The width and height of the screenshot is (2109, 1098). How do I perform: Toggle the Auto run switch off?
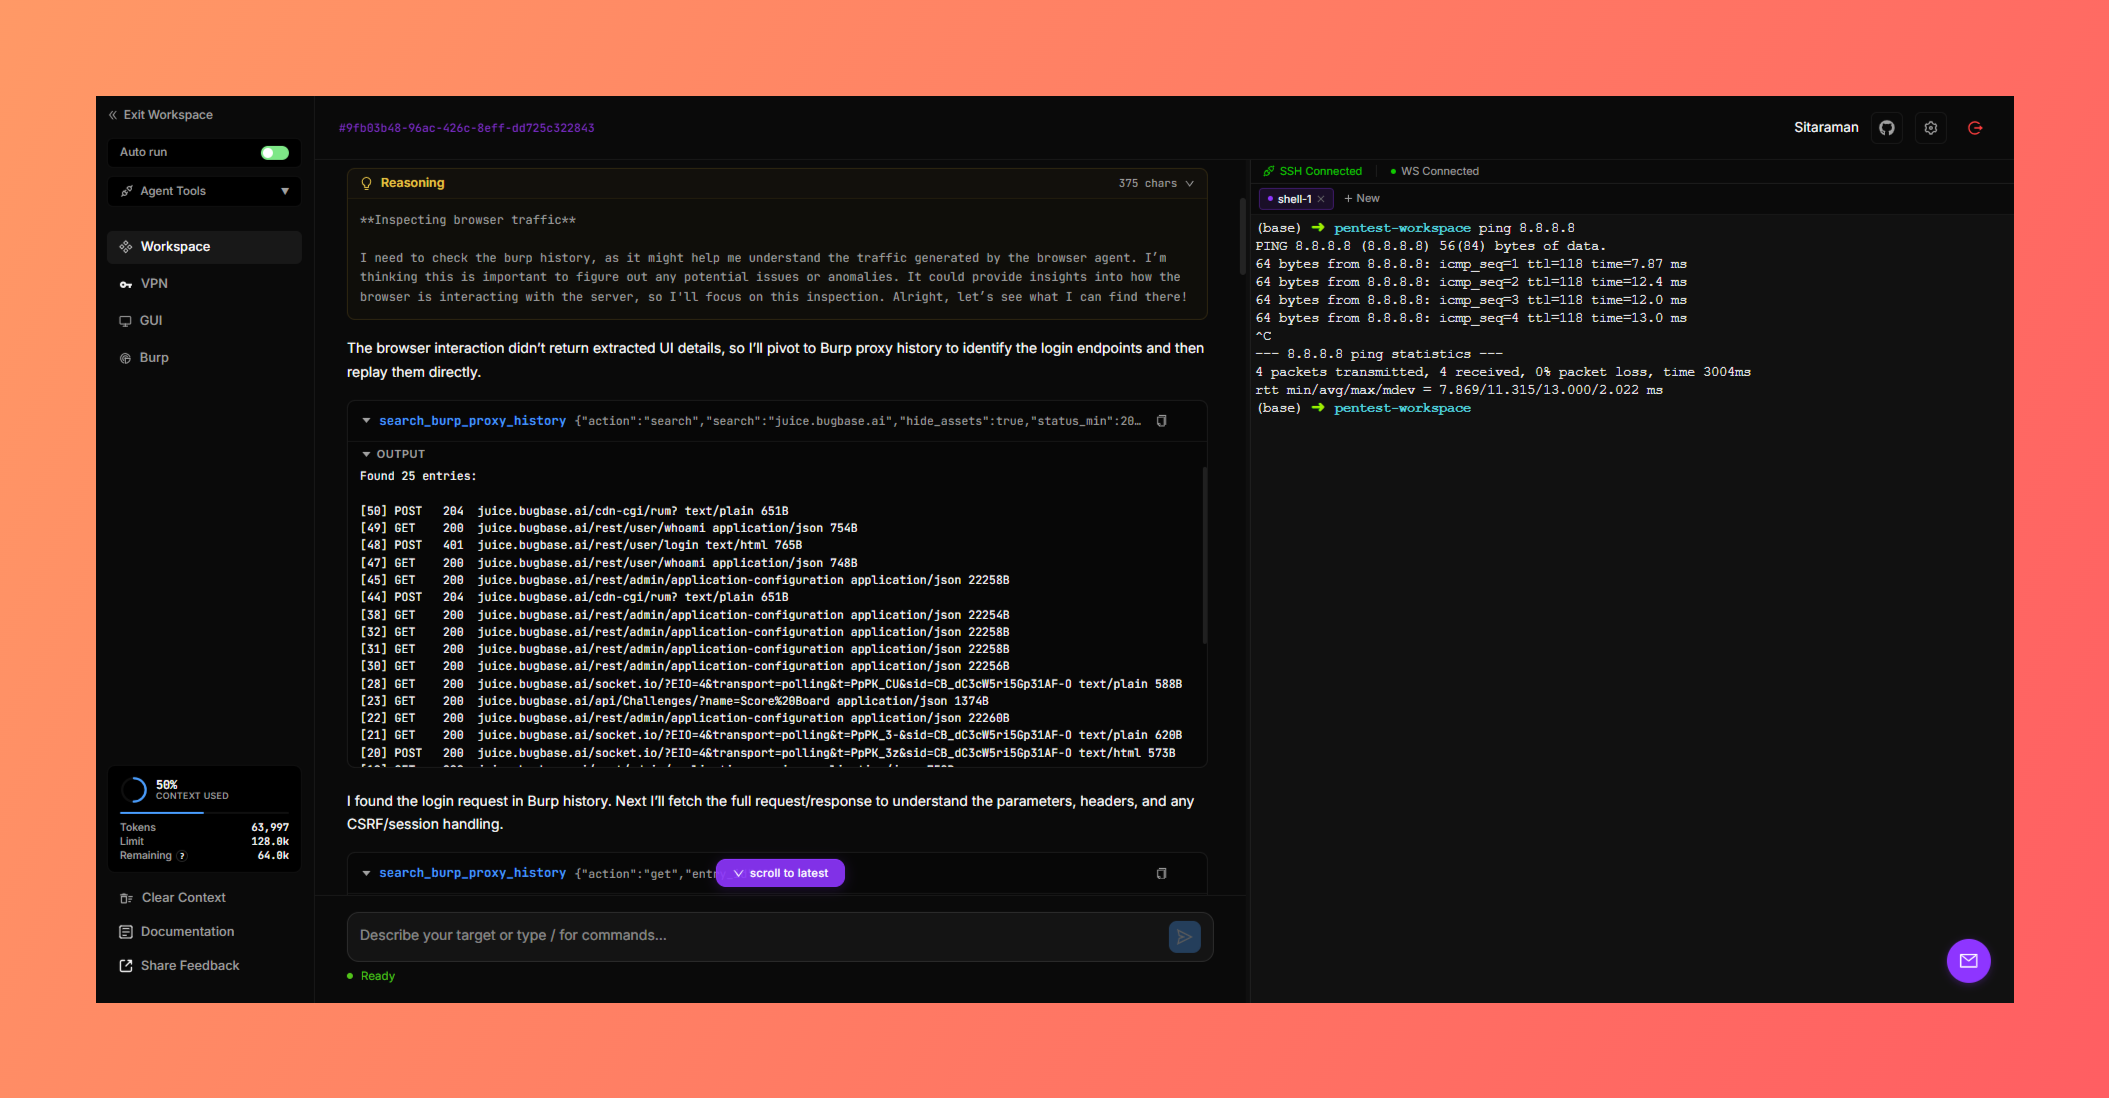[x=276, y=152]
